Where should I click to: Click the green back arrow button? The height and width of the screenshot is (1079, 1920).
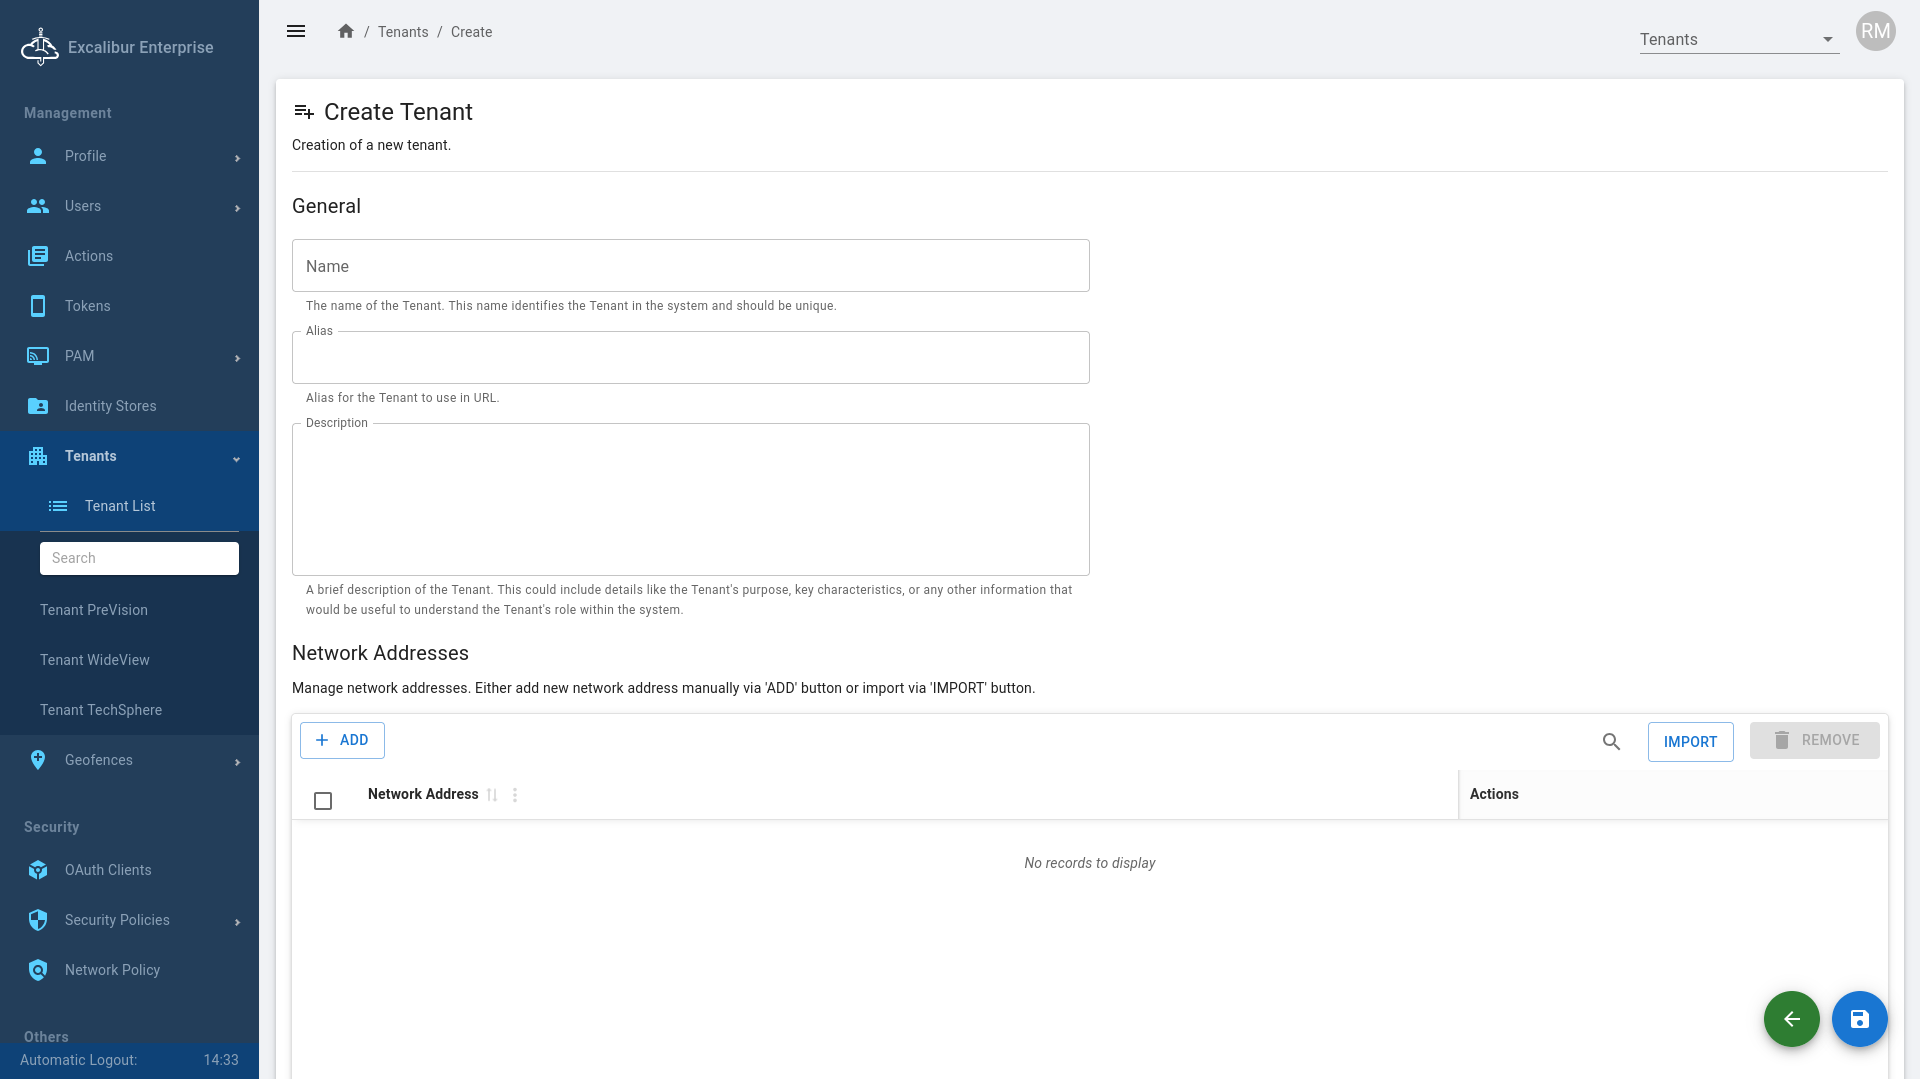(x=1791, y=1019)
